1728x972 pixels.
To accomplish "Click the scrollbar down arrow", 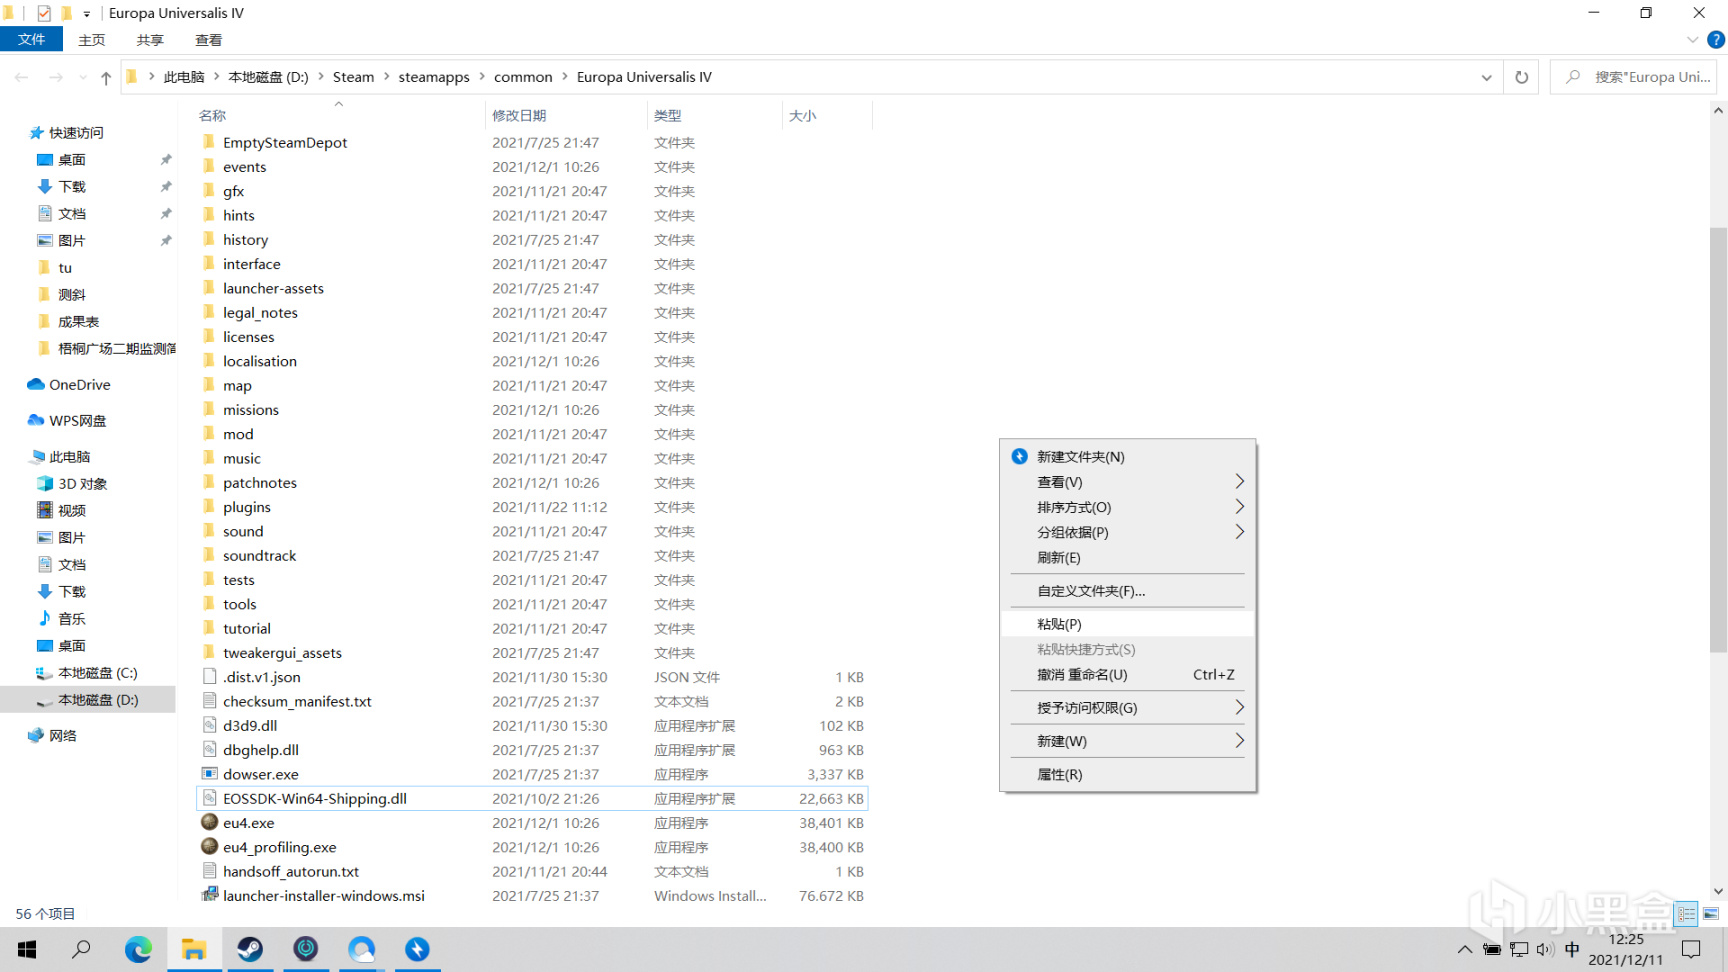I will 1718,892.
